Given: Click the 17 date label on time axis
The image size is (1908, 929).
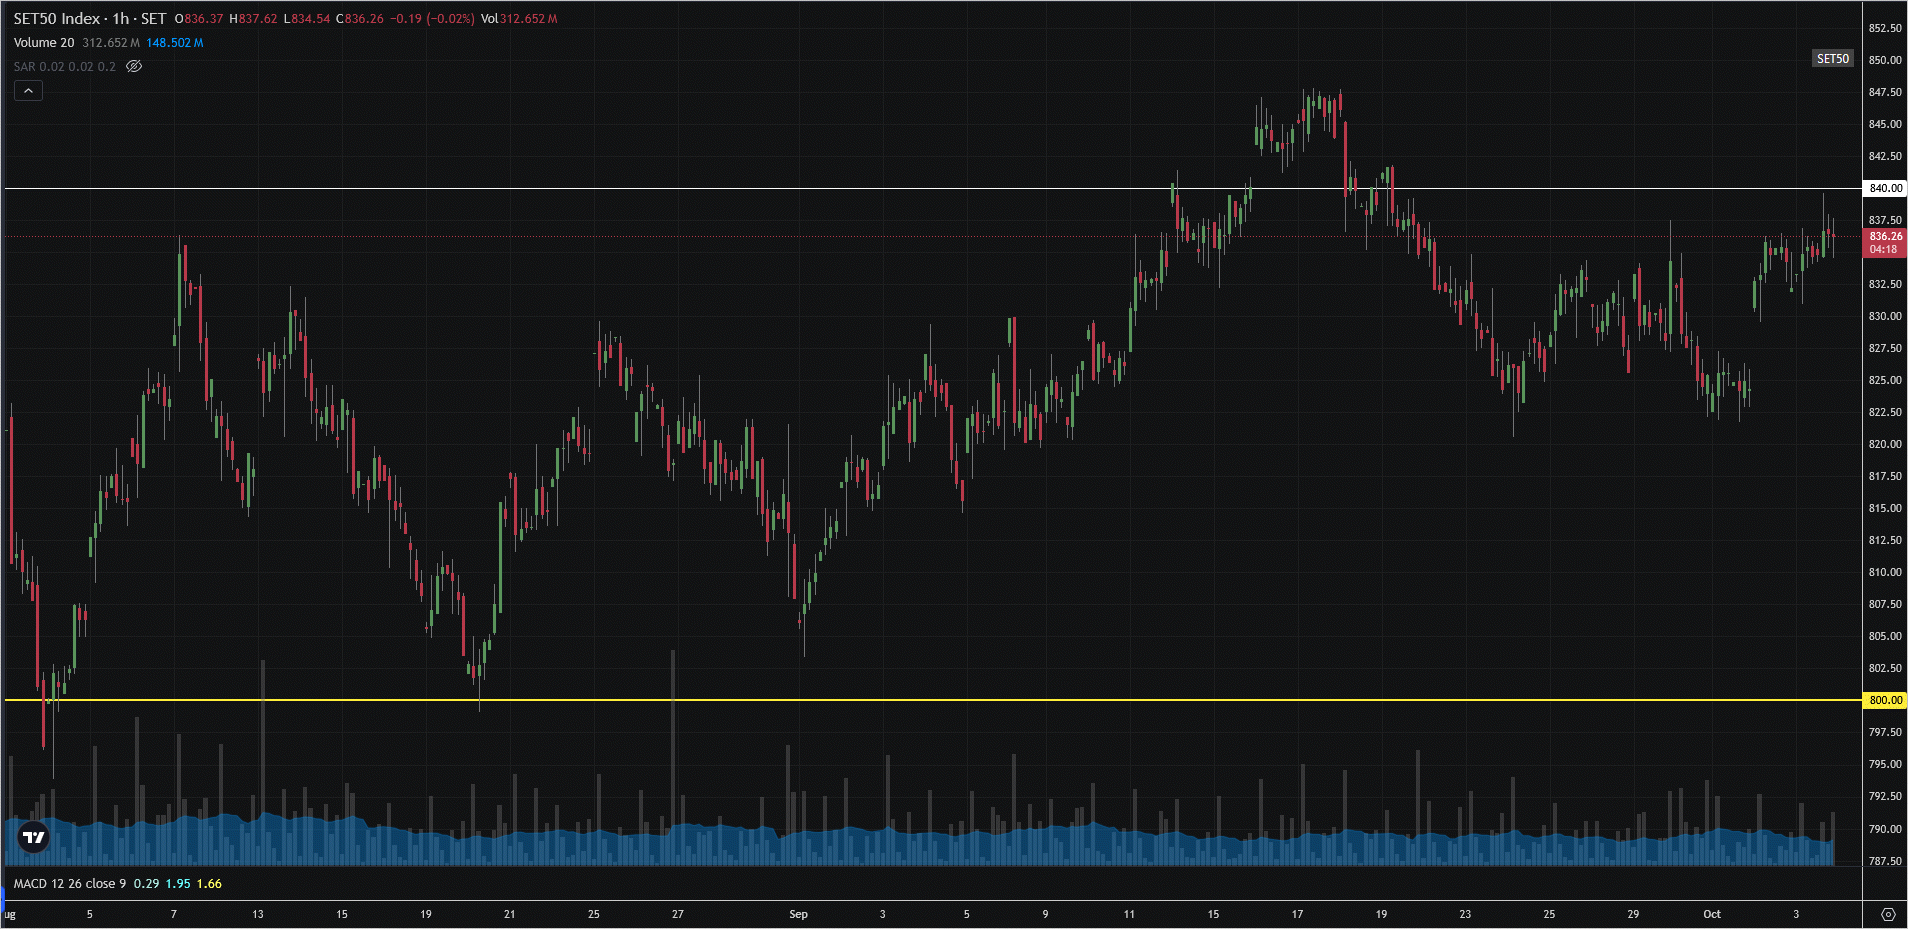Looking at the screenshot, I should click(x=1297, y=914).
